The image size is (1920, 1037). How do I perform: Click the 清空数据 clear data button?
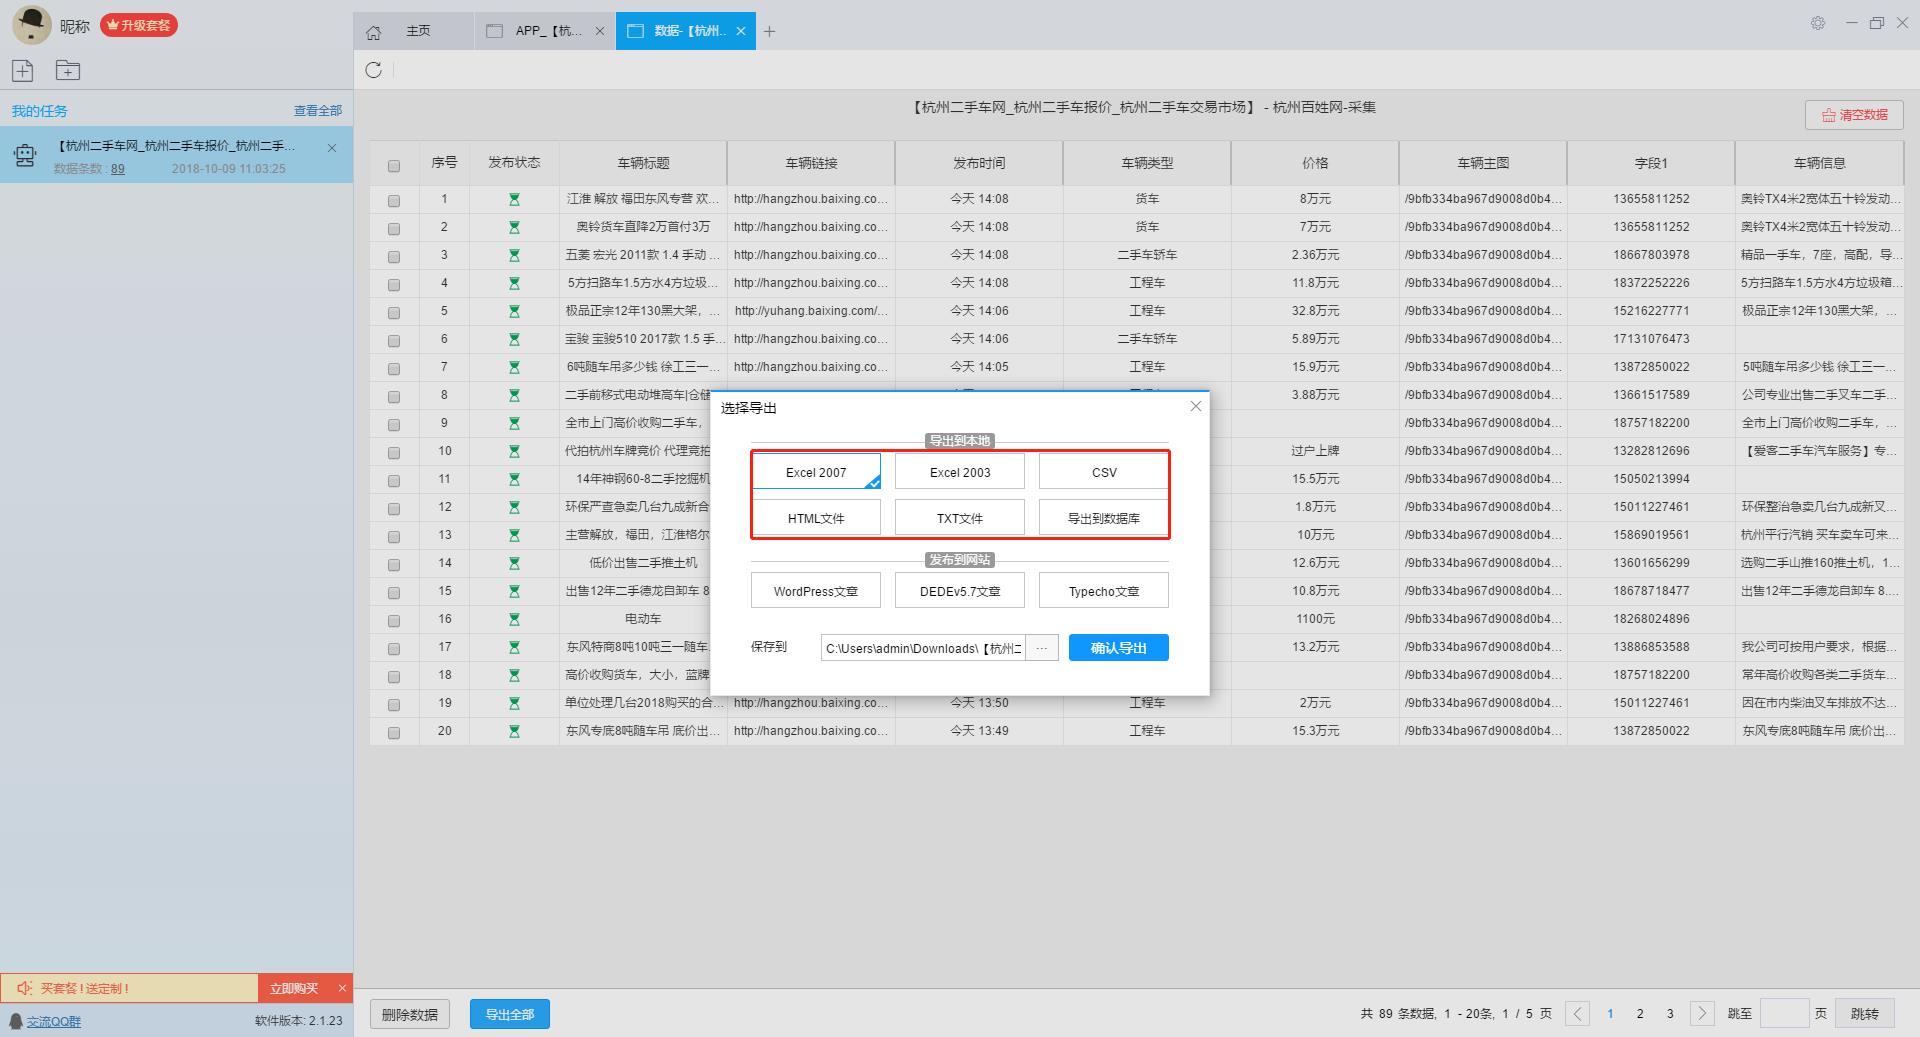pos(1854,115)
